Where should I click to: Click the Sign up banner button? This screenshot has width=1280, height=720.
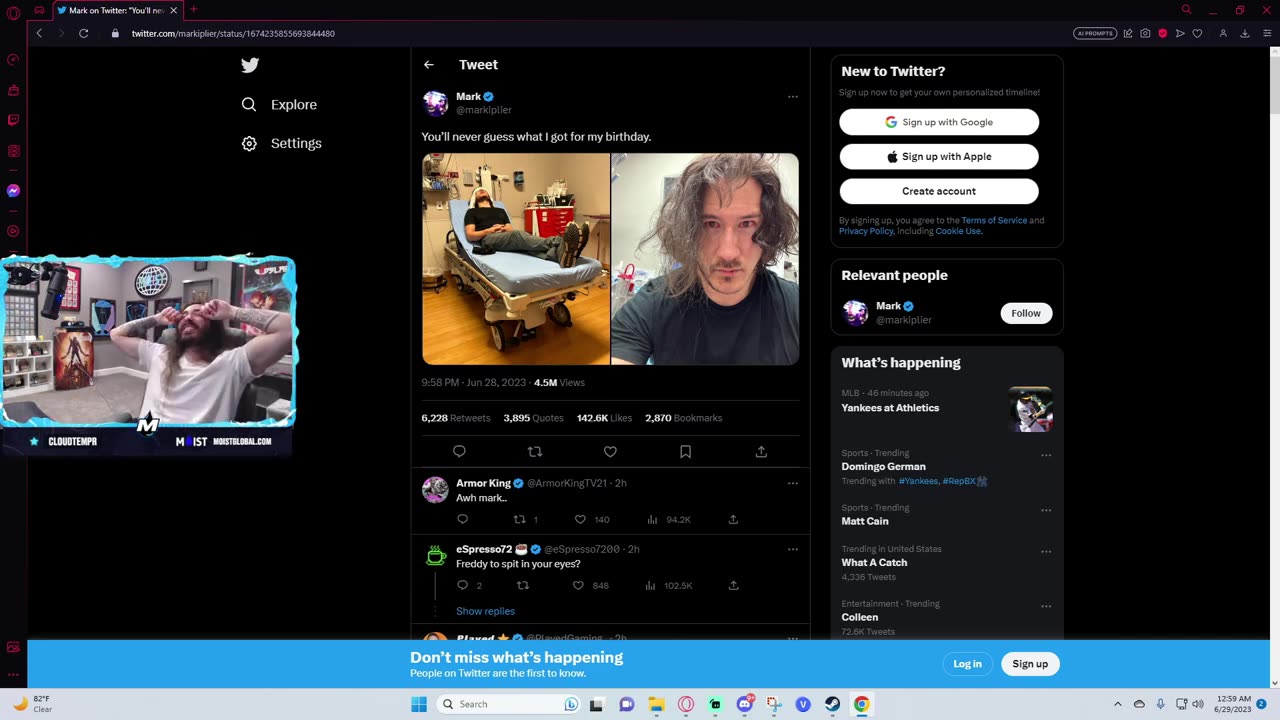coord(1030,664)
